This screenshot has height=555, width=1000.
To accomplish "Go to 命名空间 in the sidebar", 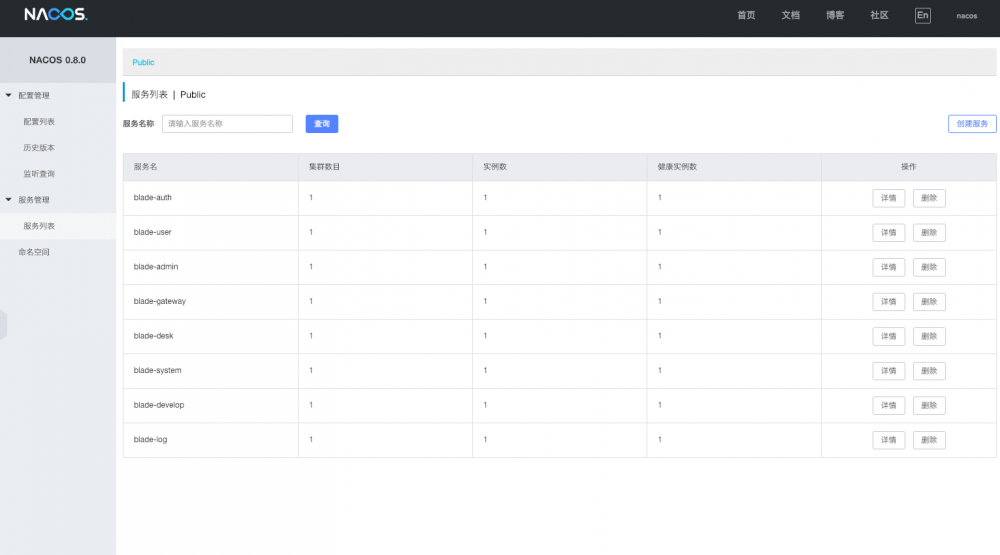I will [33, 252].
